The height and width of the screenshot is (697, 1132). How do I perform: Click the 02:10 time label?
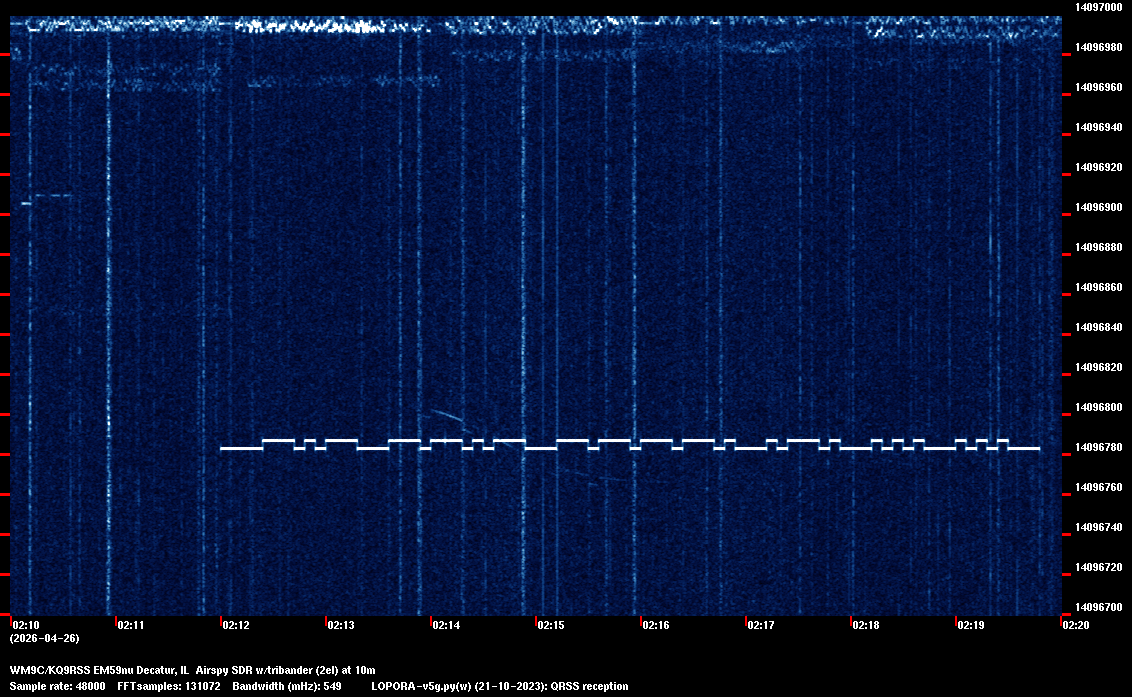tap(26, 625)
